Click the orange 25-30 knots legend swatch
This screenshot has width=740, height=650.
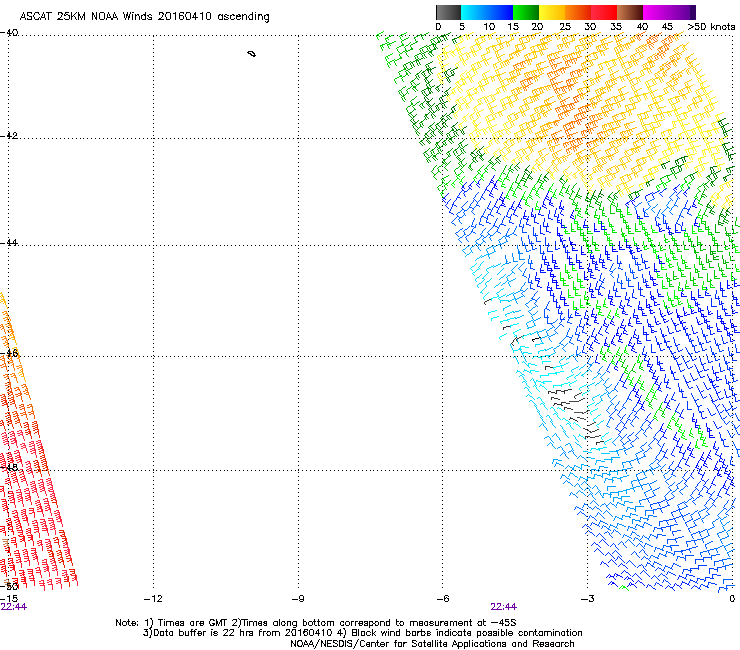pos(578,12)
